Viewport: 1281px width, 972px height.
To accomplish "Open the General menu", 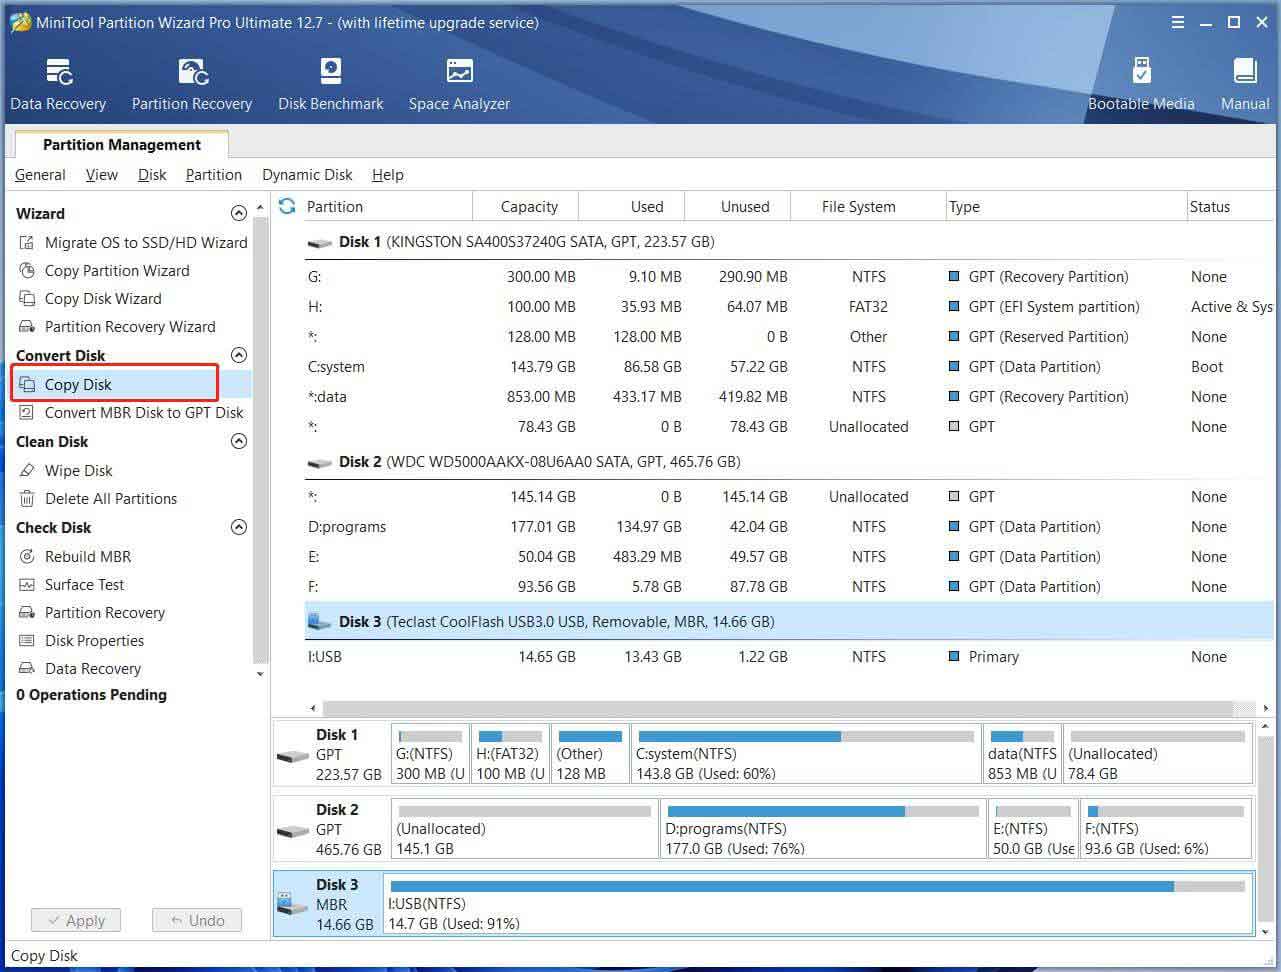I will [x=40, y=175].
